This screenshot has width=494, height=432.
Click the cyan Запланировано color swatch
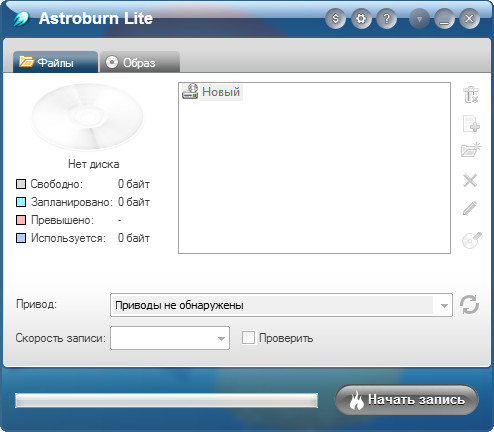pyautogui.click(x=21, y=202)
